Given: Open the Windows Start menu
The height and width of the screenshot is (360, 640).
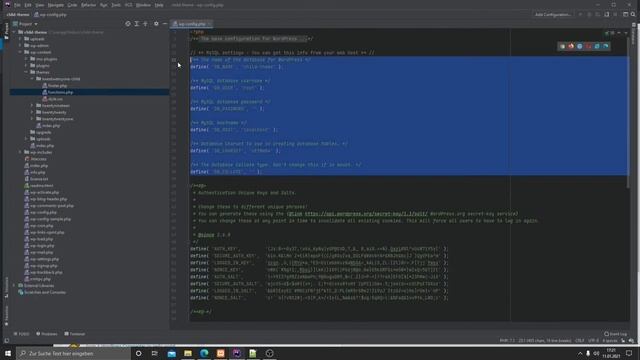Looking at the screenshot, I should (8, 353).
